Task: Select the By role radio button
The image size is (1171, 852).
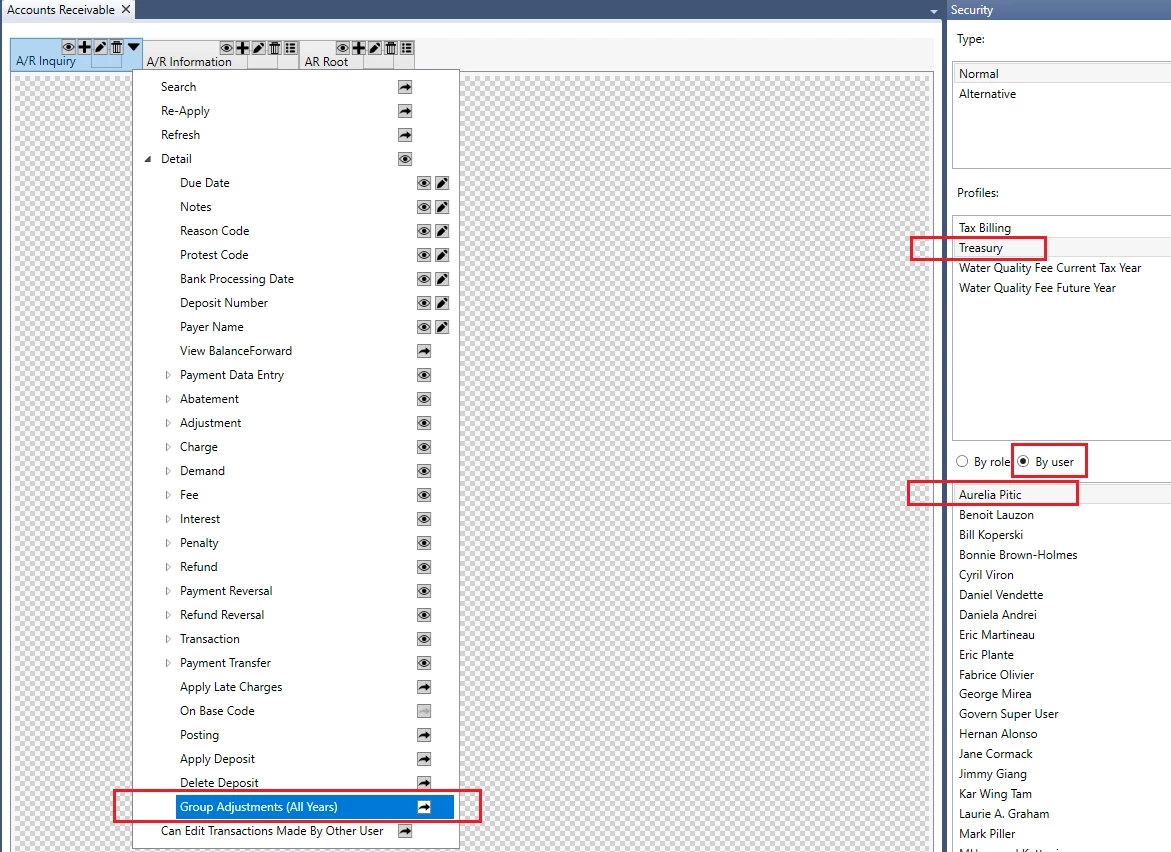Action: pyautogui.click(x=962, y=462)
